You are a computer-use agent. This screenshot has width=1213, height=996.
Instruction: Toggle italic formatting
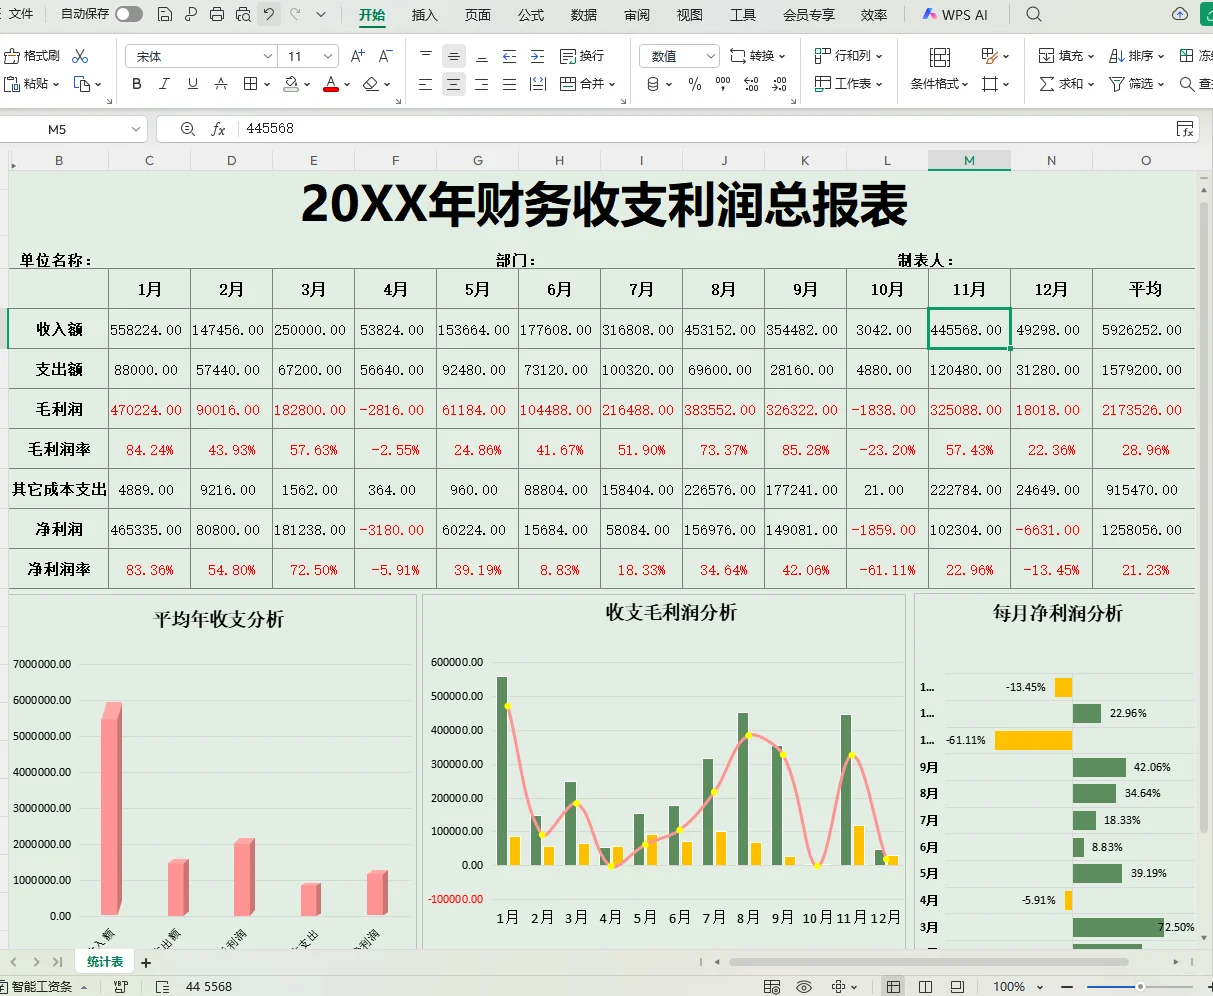point(164,84)
